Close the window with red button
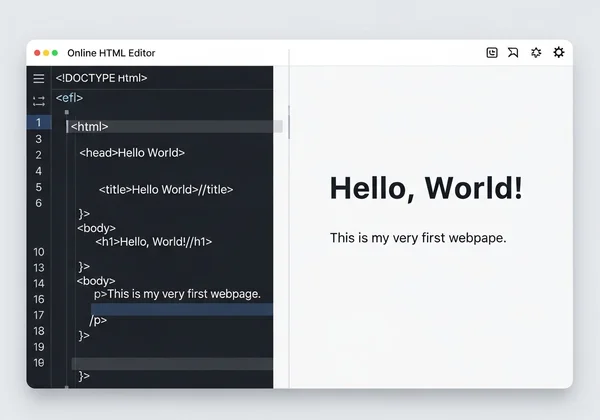This screenshot has height=420, width=600. (37, 53)
